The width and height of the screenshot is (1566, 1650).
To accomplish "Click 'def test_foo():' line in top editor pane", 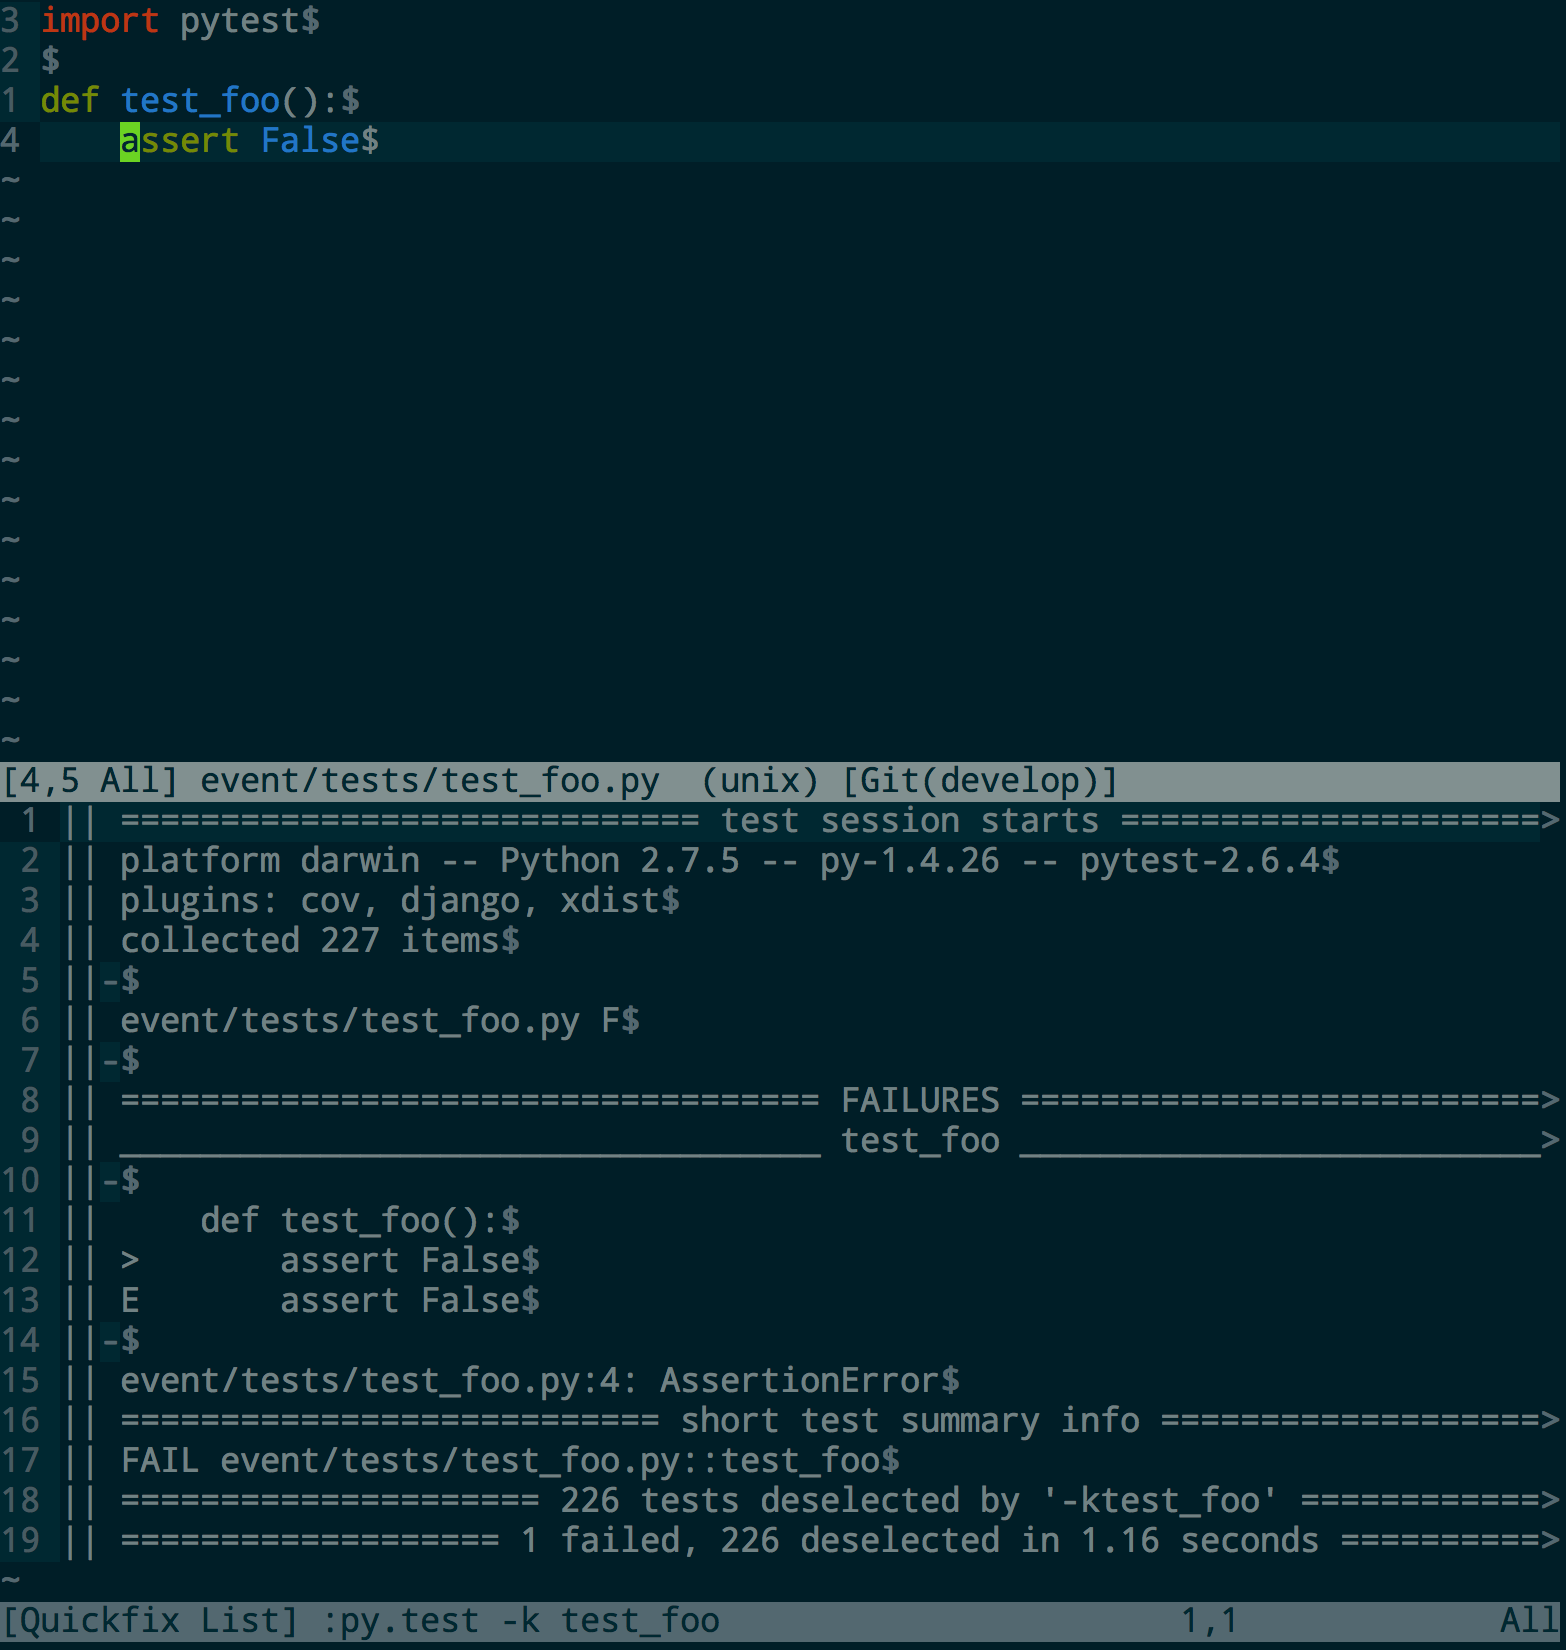I will pos(200,100).
